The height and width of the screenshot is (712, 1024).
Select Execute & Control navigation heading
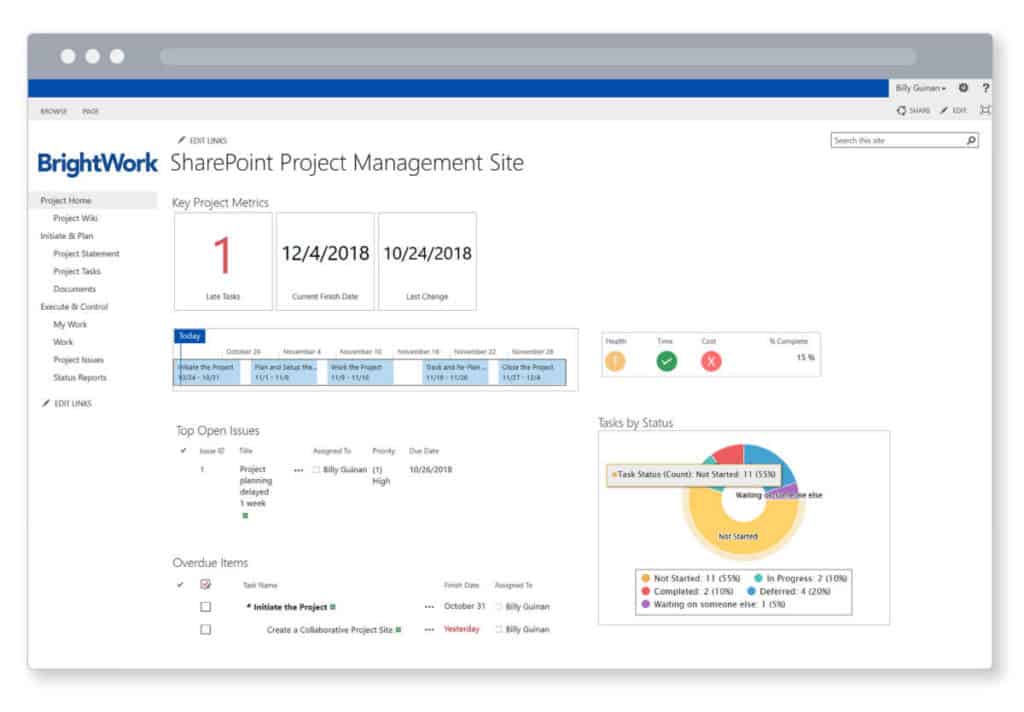pos(74,306)
